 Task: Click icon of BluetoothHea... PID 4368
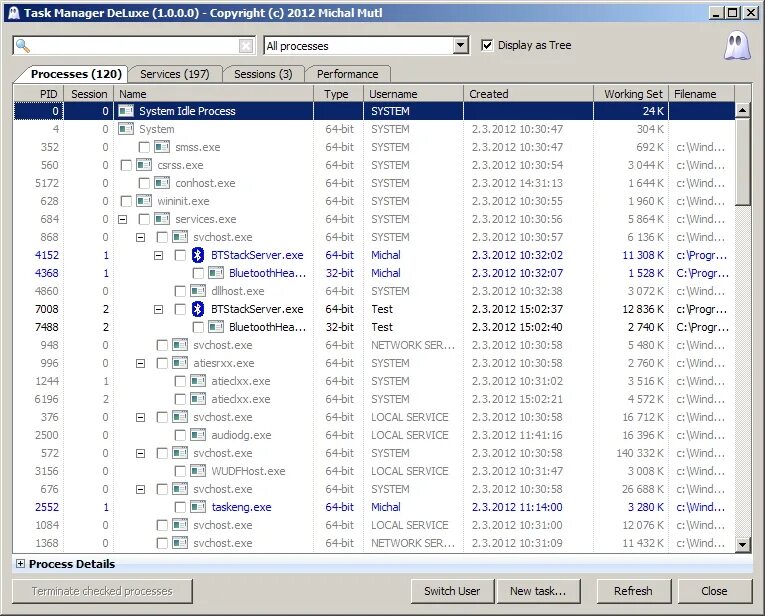tap(216, 273)
